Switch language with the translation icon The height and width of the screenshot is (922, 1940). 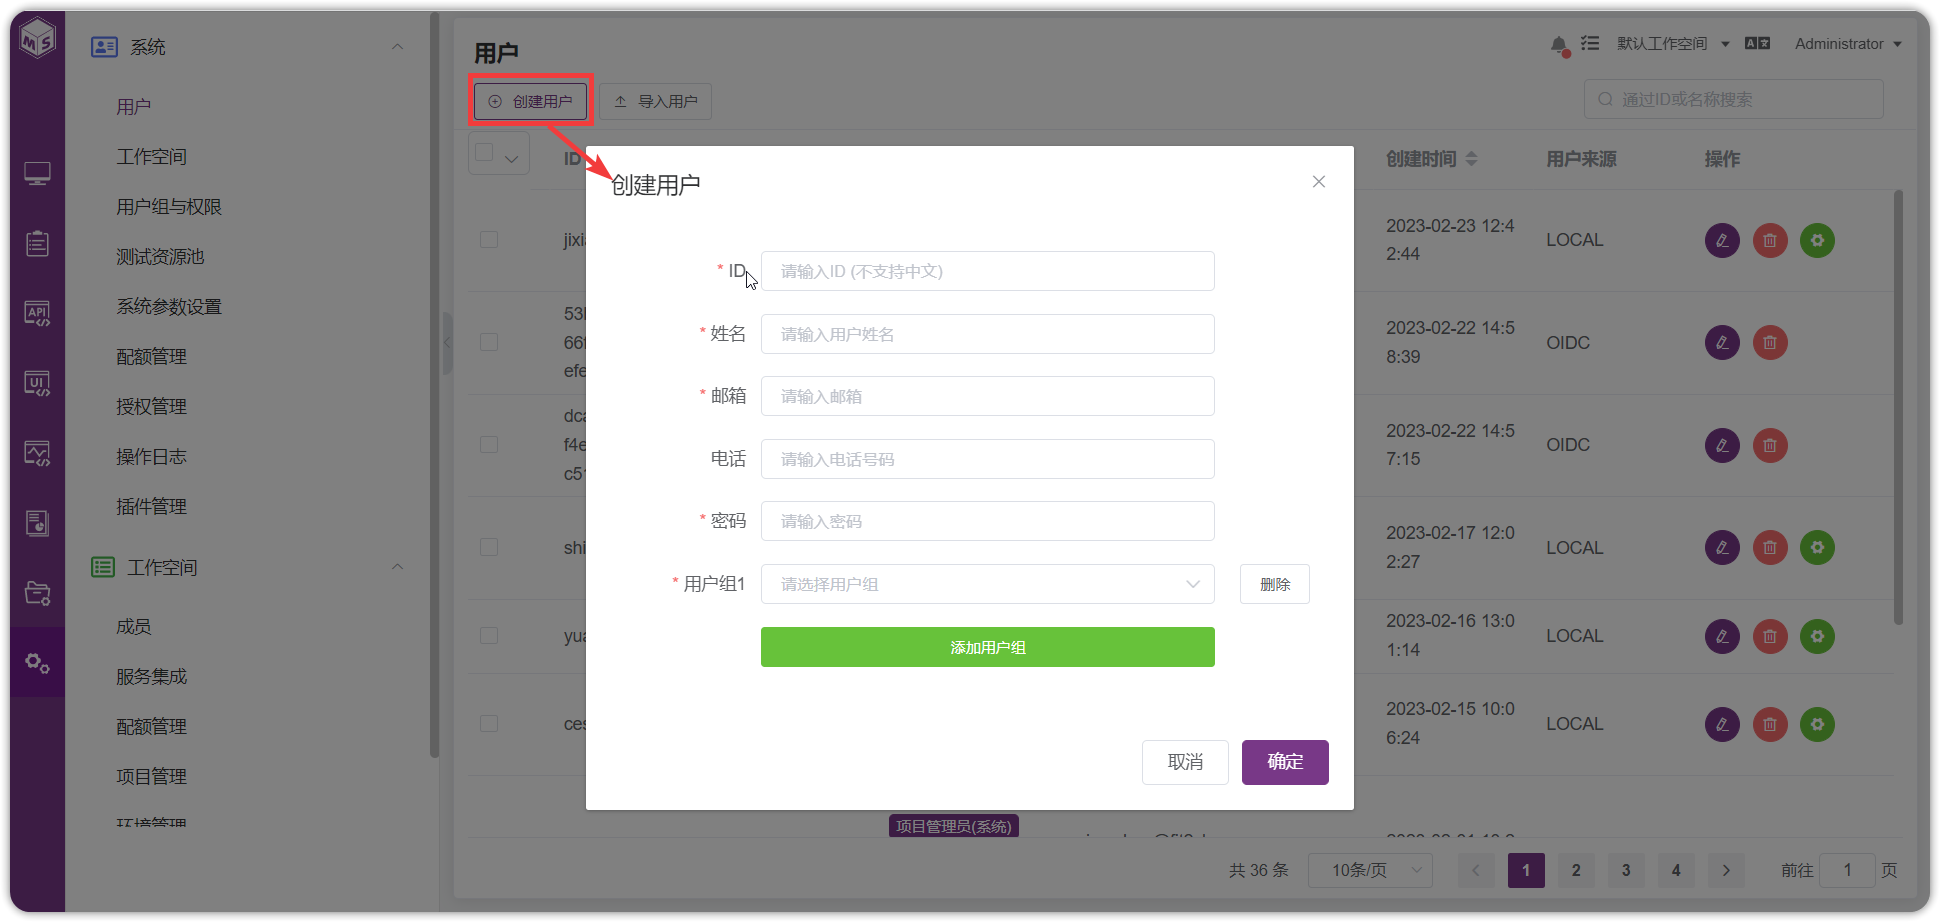(x=1757, y=43)
